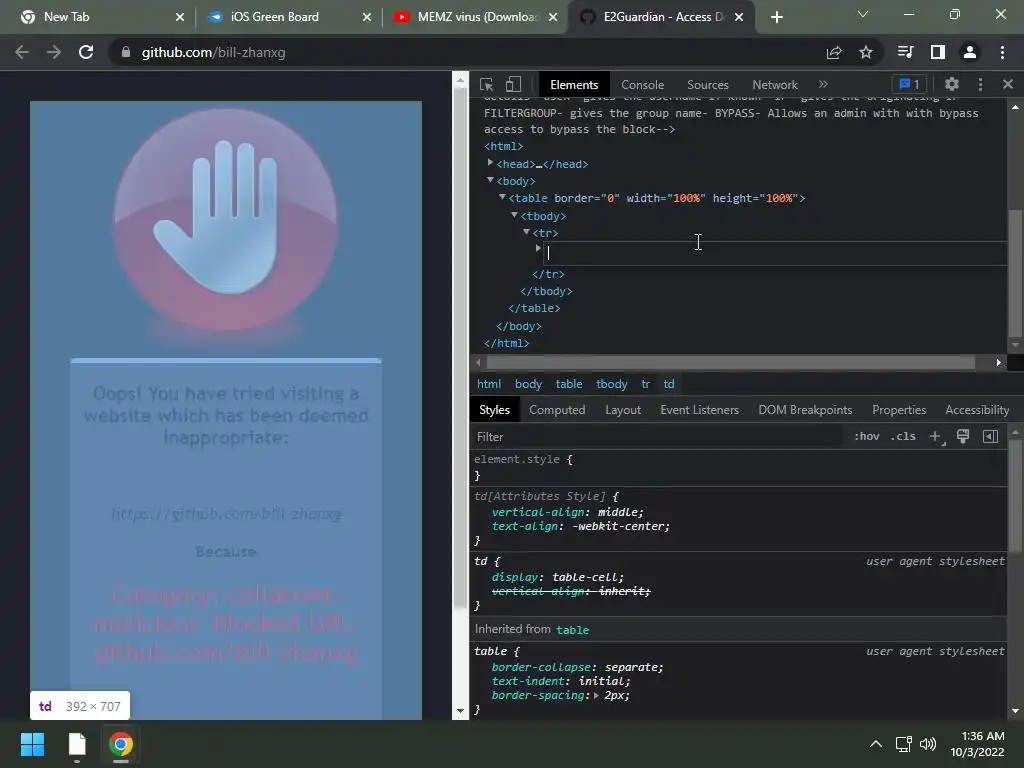Switch to the Network tab

point(775,85)
